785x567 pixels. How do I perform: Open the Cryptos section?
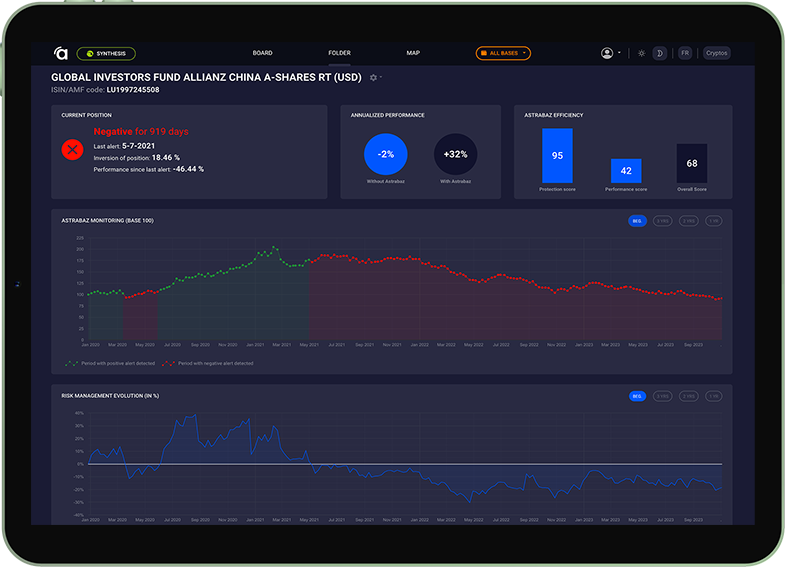point(716,53)
